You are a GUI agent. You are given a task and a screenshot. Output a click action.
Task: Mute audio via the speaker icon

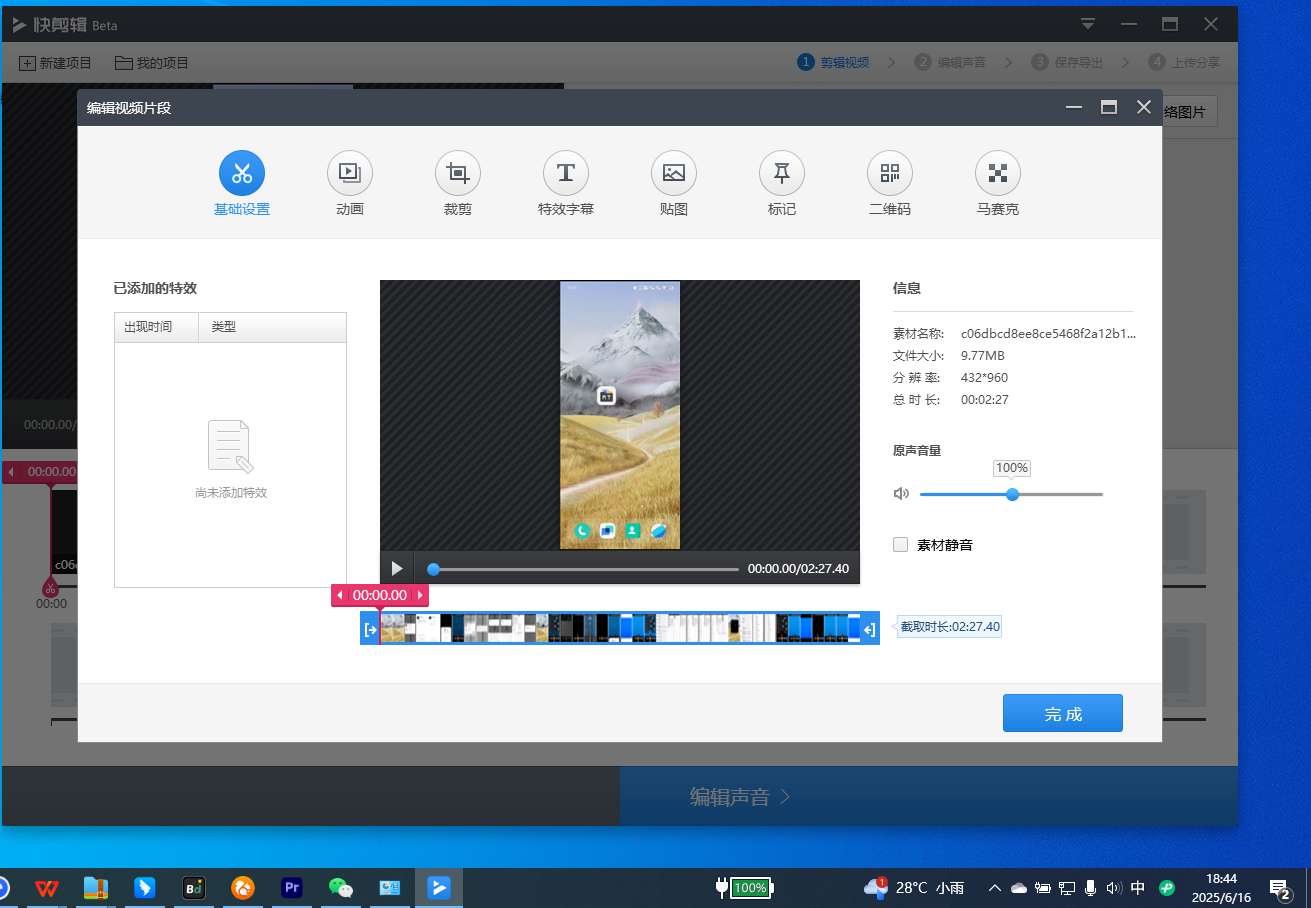tap(901, 494)
